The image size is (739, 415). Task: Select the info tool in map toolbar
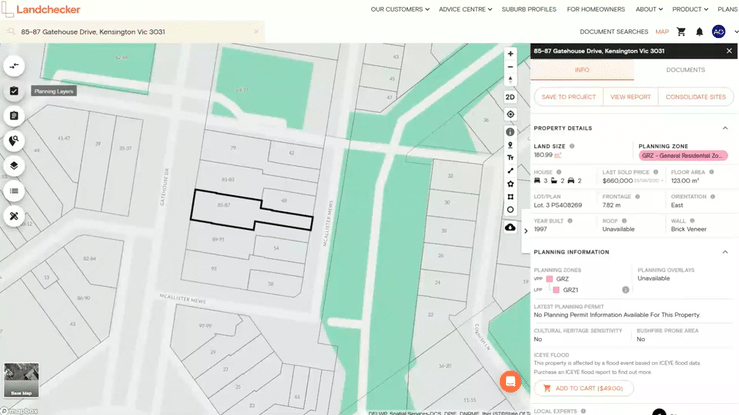click(x=510, y=132)
